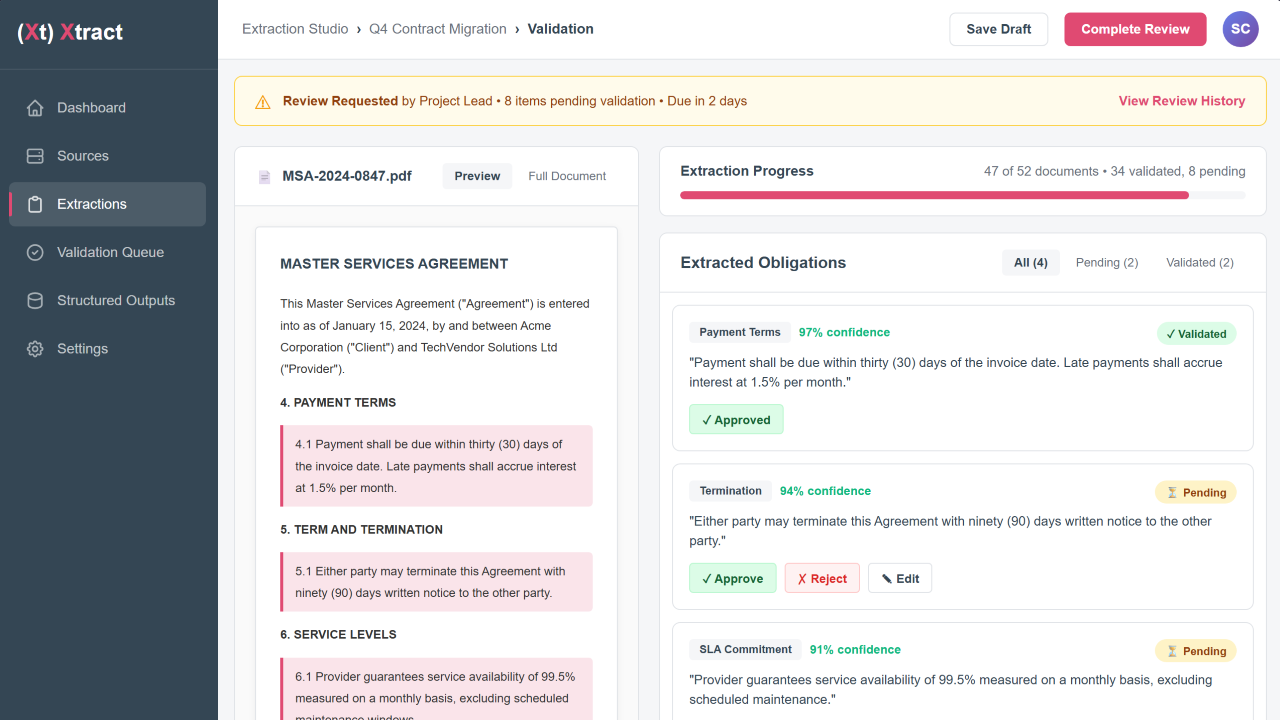Click the warning triangle in the review banner
The width and height of the screenshot is (1280, 720).
[263, 102]
